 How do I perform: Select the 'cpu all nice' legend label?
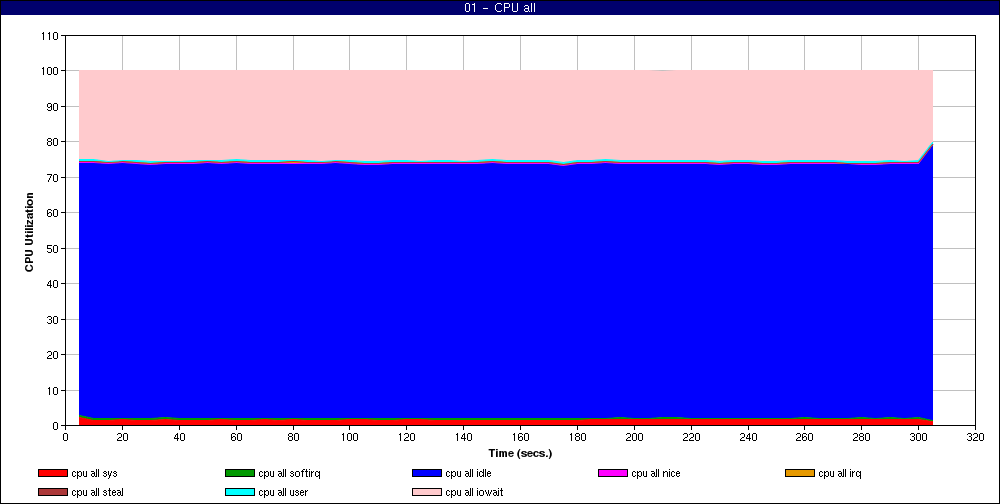click(x=656, y=473)
